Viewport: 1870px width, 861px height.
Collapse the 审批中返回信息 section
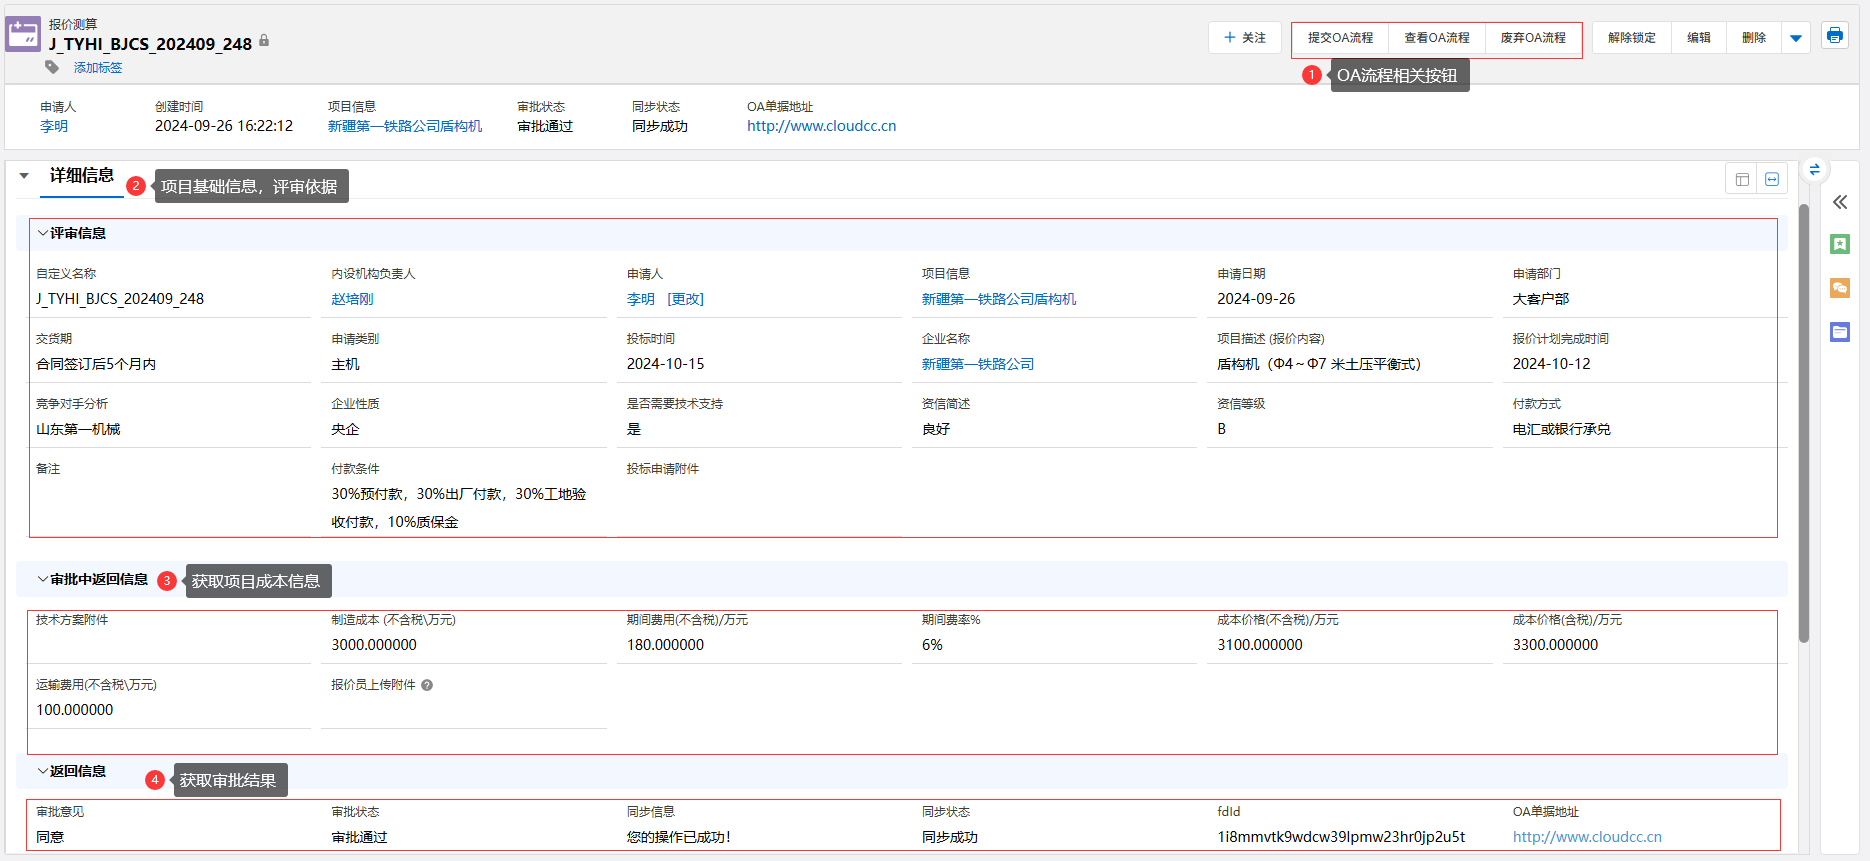pos(43,579)
